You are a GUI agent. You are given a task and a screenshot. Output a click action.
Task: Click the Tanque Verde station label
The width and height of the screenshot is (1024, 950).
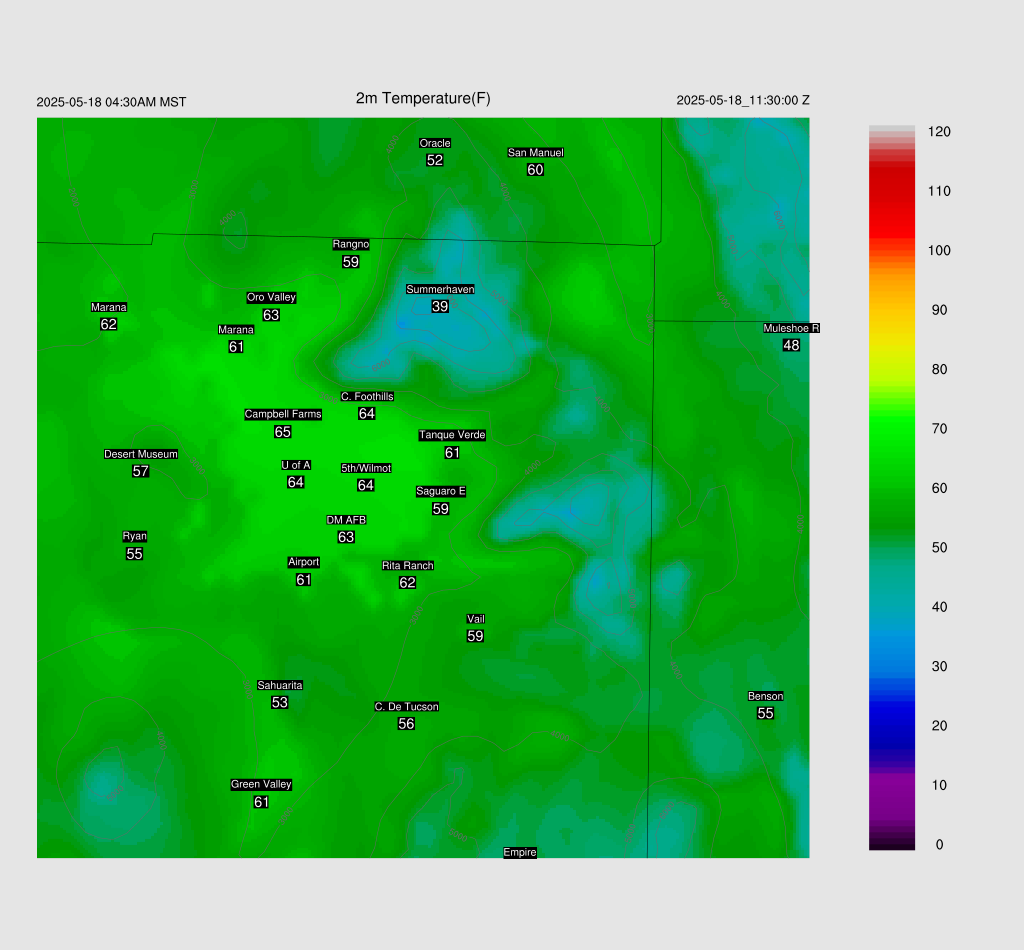pos(452,435)
